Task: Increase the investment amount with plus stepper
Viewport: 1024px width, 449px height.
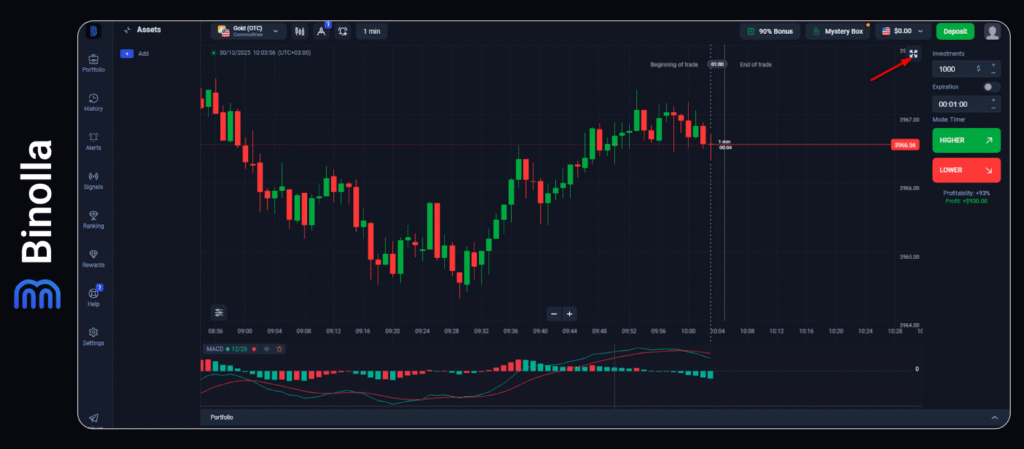Action: 992,65
